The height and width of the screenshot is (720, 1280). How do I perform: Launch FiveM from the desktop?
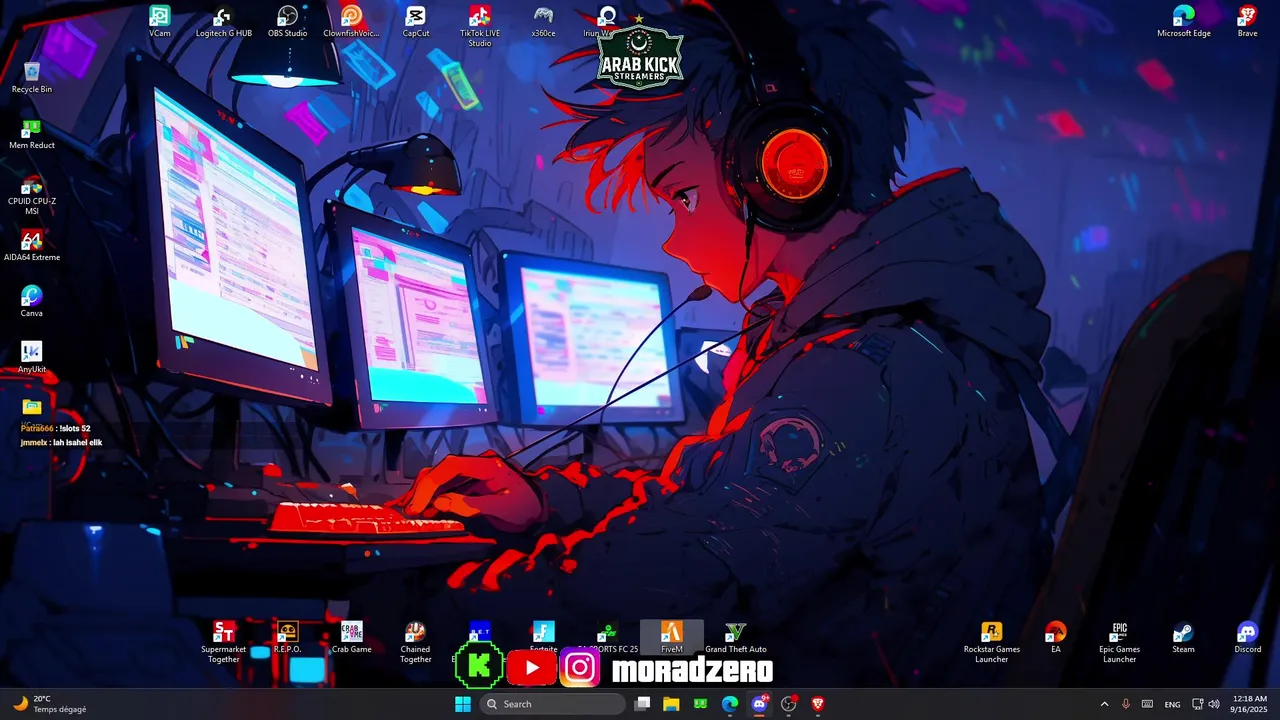671,637
